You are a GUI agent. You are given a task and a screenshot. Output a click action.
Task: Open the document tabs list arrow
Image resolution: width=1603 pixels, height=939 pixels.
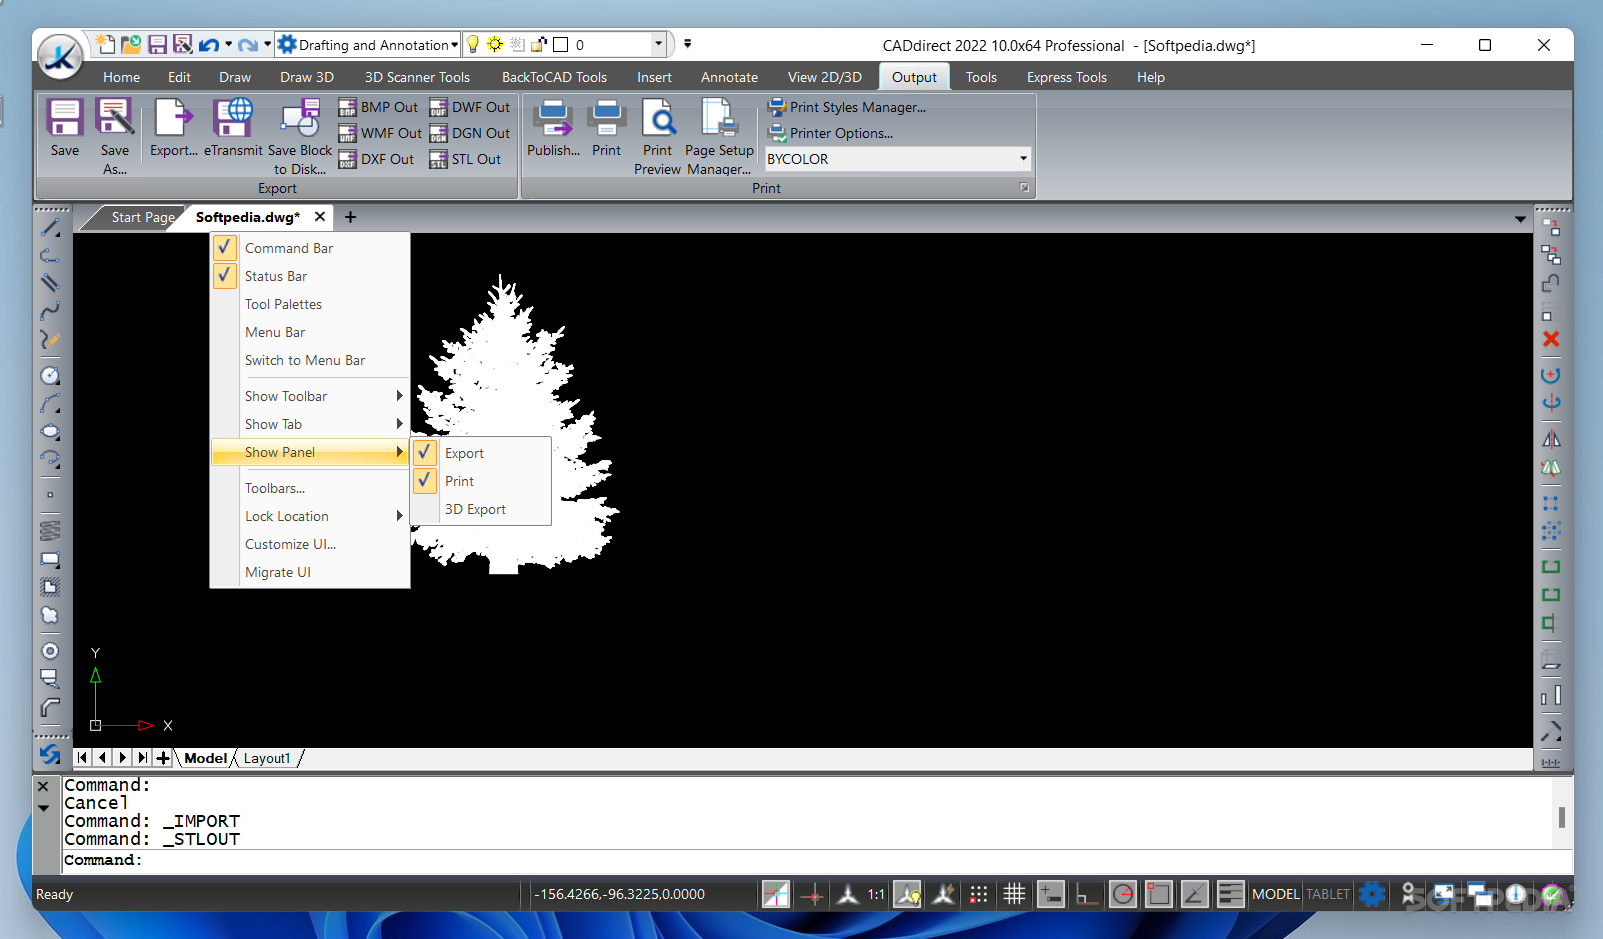[1520, 218]
